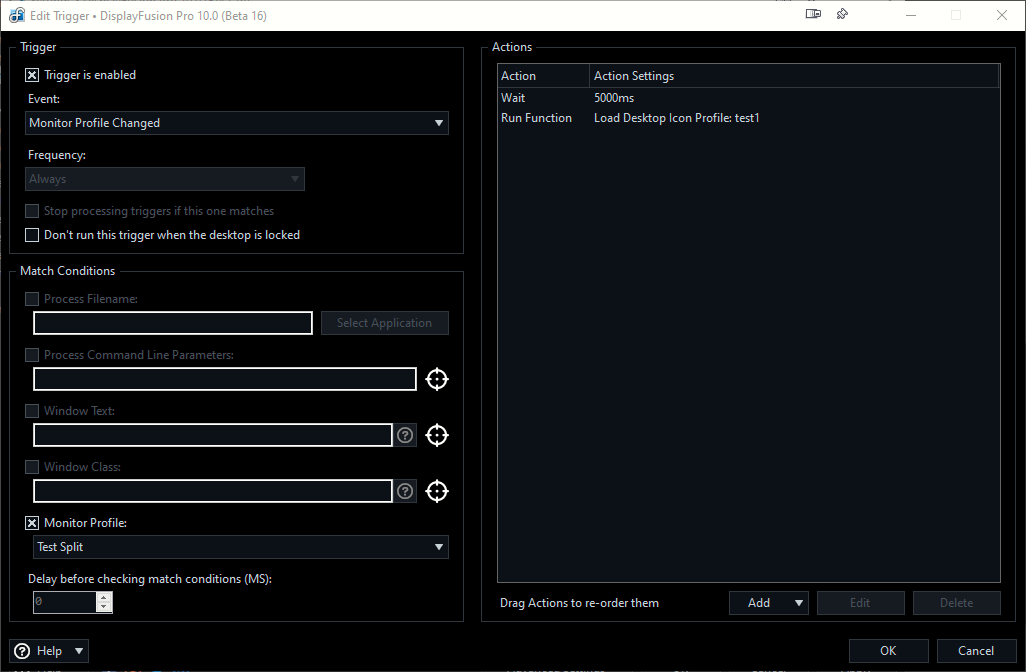
Task: Open the Help menu button
Action: 49,651
